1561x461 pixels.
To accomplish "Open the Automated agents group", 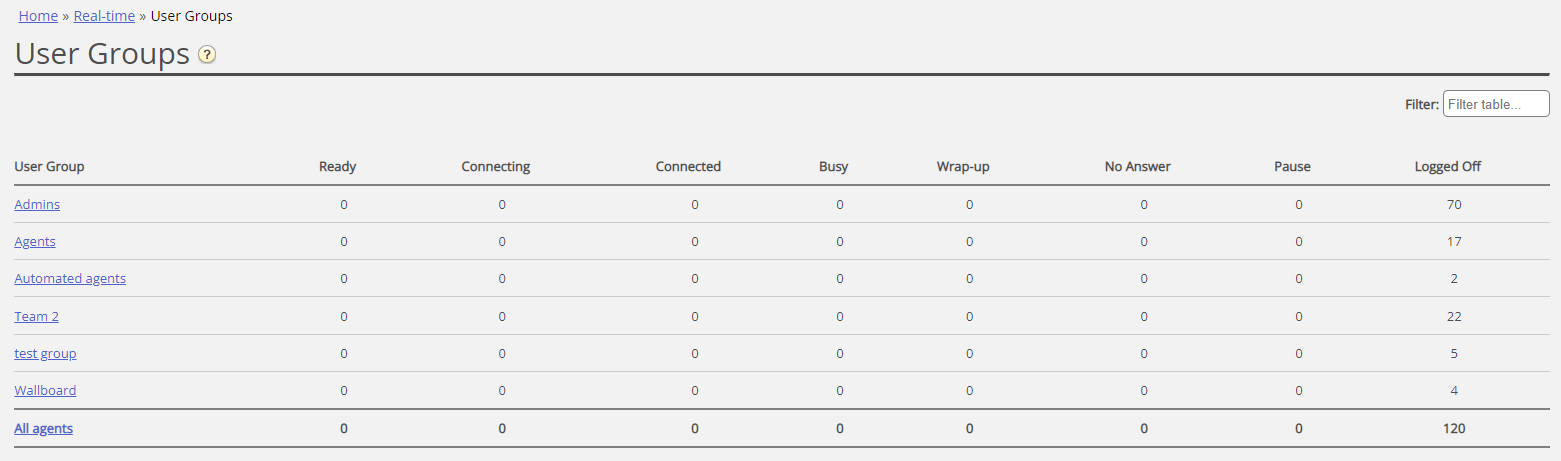I will [x=70, y=278].
